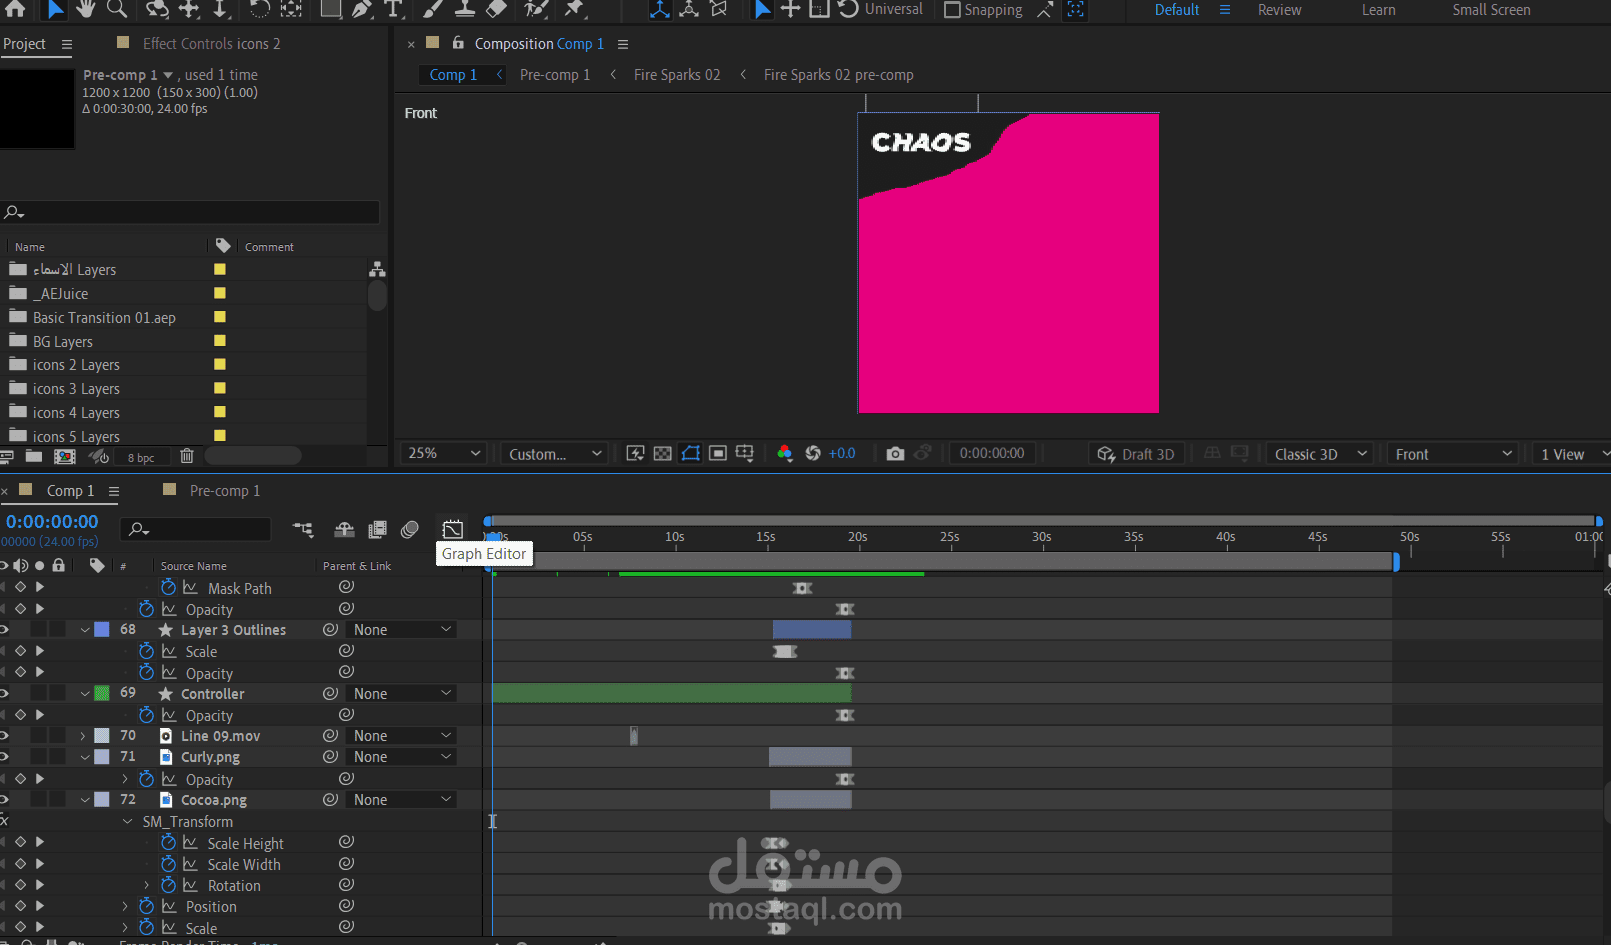The image size is (1611, 945).
Task: Select the Rotation tool in the toolbar
Action: 259,9
